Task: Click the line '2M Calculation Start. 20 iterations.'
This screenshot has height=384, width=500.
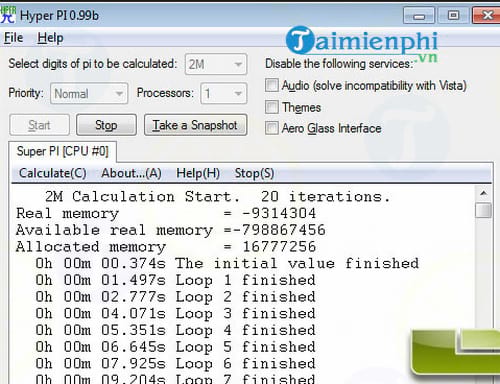Action: pyautogui.click(x=217, y=197)
